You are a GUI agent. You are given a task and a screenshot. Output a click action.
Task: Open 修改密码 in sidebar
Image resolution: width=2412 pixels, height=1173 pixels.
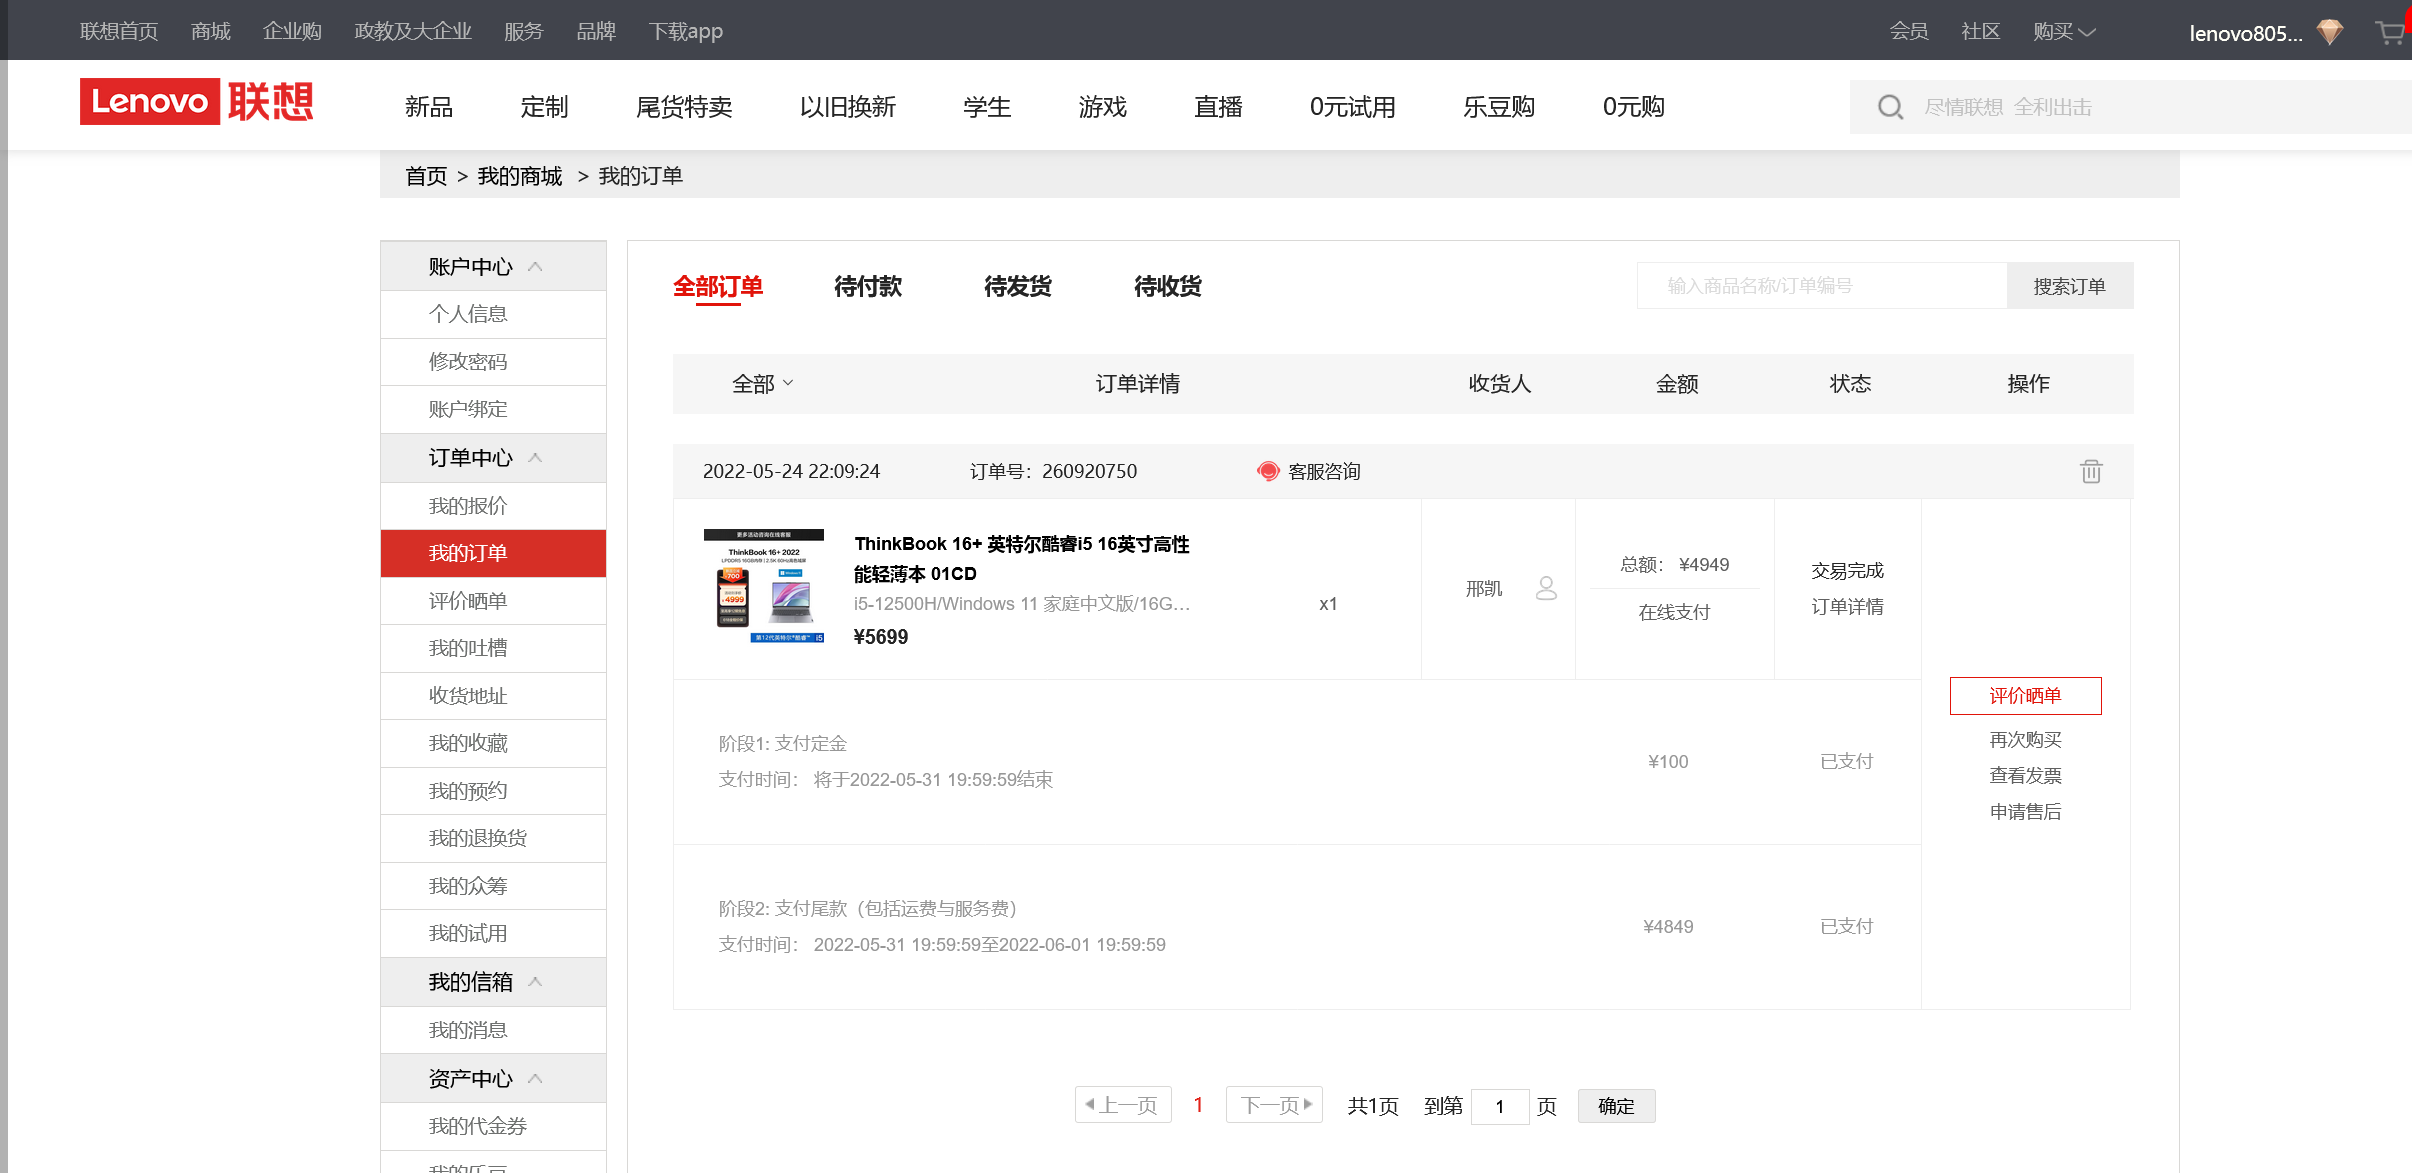pyautogui.click(x=493, y=362)
